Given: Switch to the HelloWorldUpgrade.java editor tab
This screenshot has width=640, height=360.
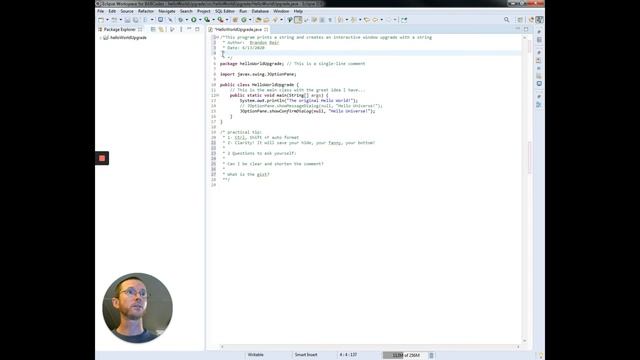Looking at the screenshot, I should coord(238,29).
